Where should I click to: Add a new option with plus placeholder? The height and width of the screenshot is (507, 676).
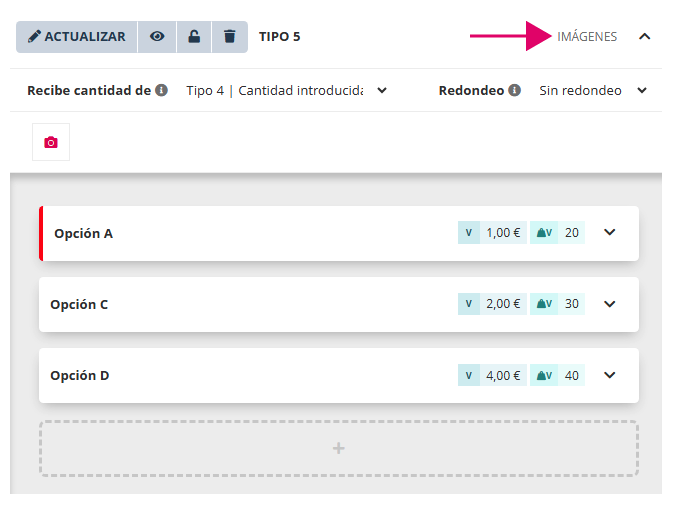[338, 448]
